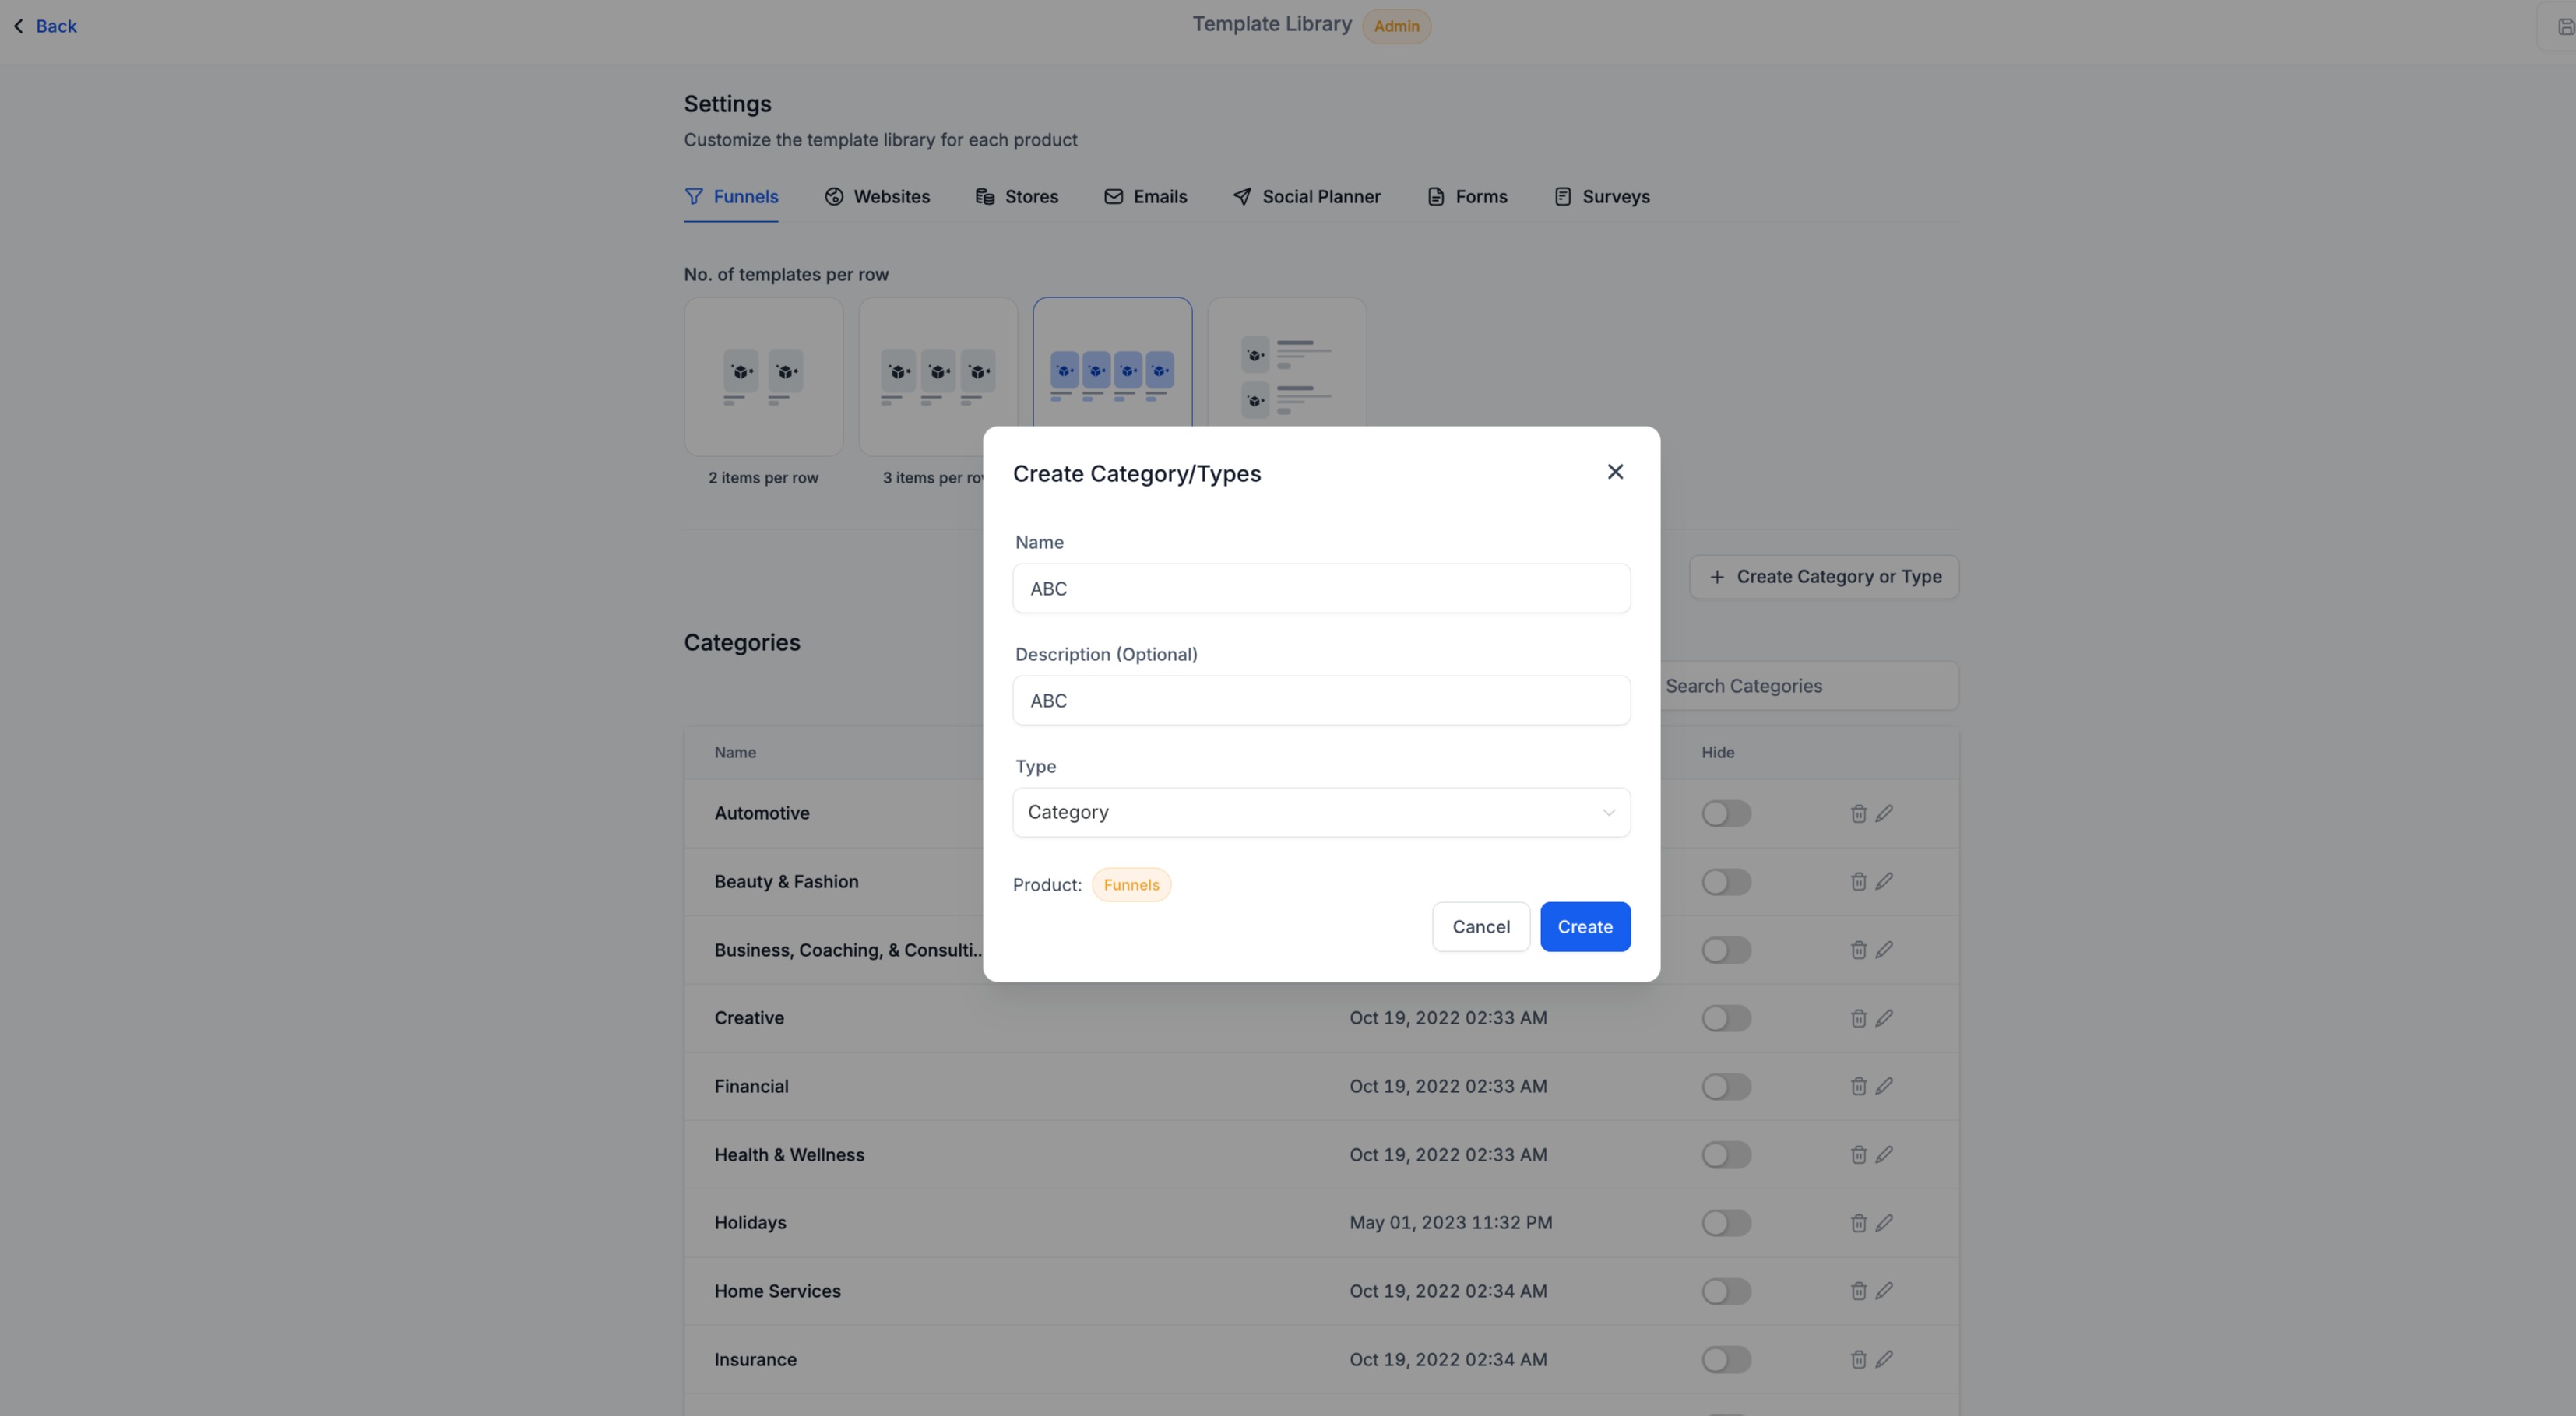
Task: Click pencil icon for Insurance category
Action: [1884, 1359]
